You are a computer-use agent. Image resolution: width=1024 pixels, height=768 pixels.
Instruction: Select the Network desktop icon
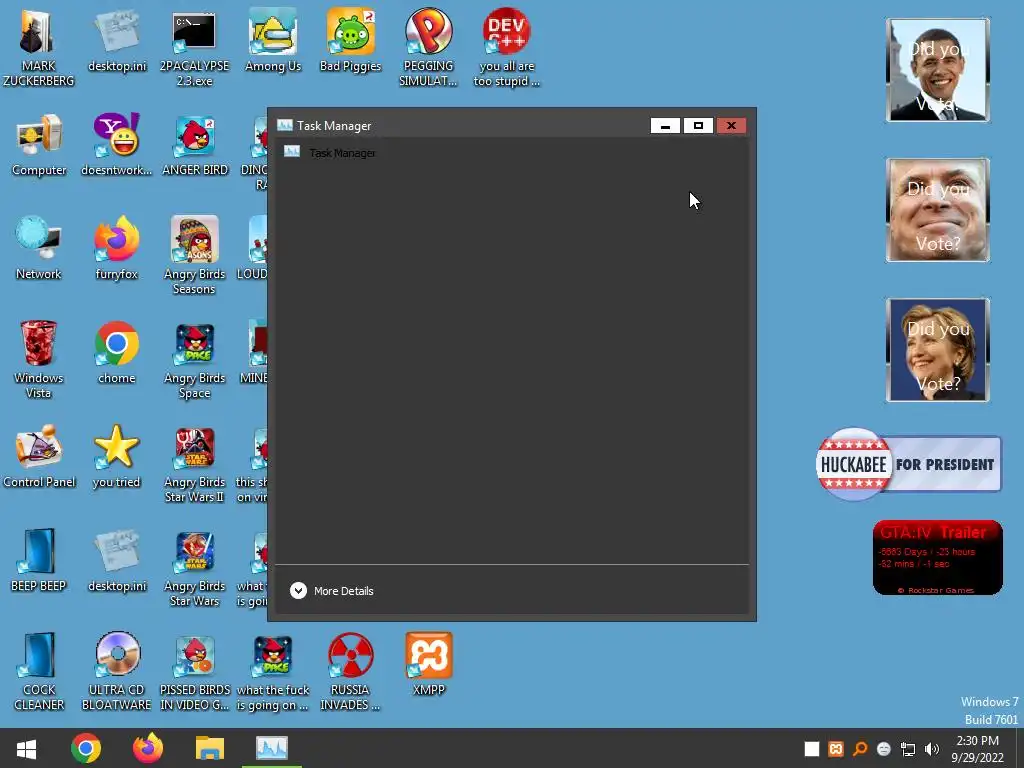(x=39, y=248)
